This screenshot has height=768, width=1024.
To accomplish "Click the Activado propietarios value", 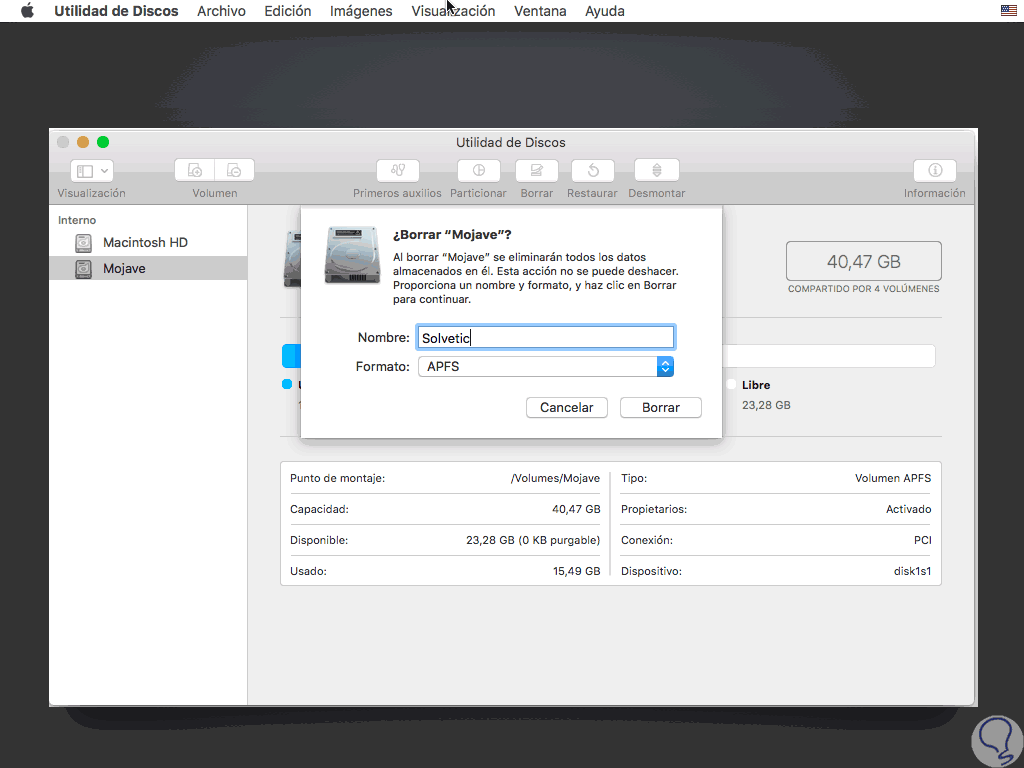I will click(x=908, y=509).
